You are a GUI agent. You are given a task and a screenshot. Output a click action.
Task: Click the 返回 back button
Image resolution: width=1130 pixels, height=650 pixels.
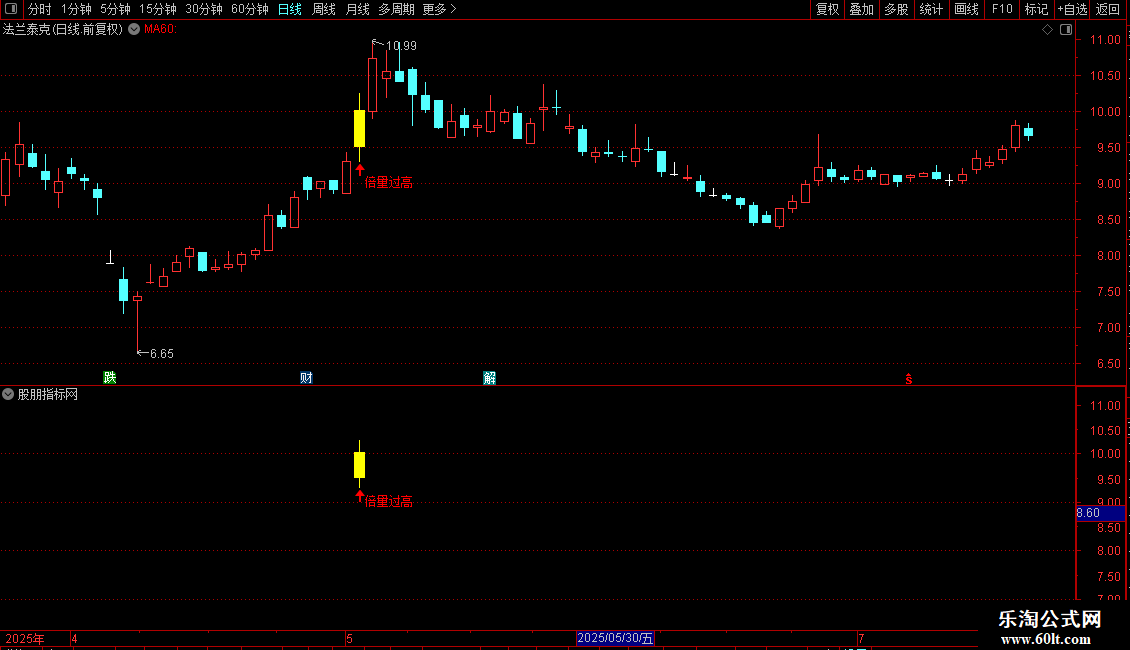click(1108, 9)
